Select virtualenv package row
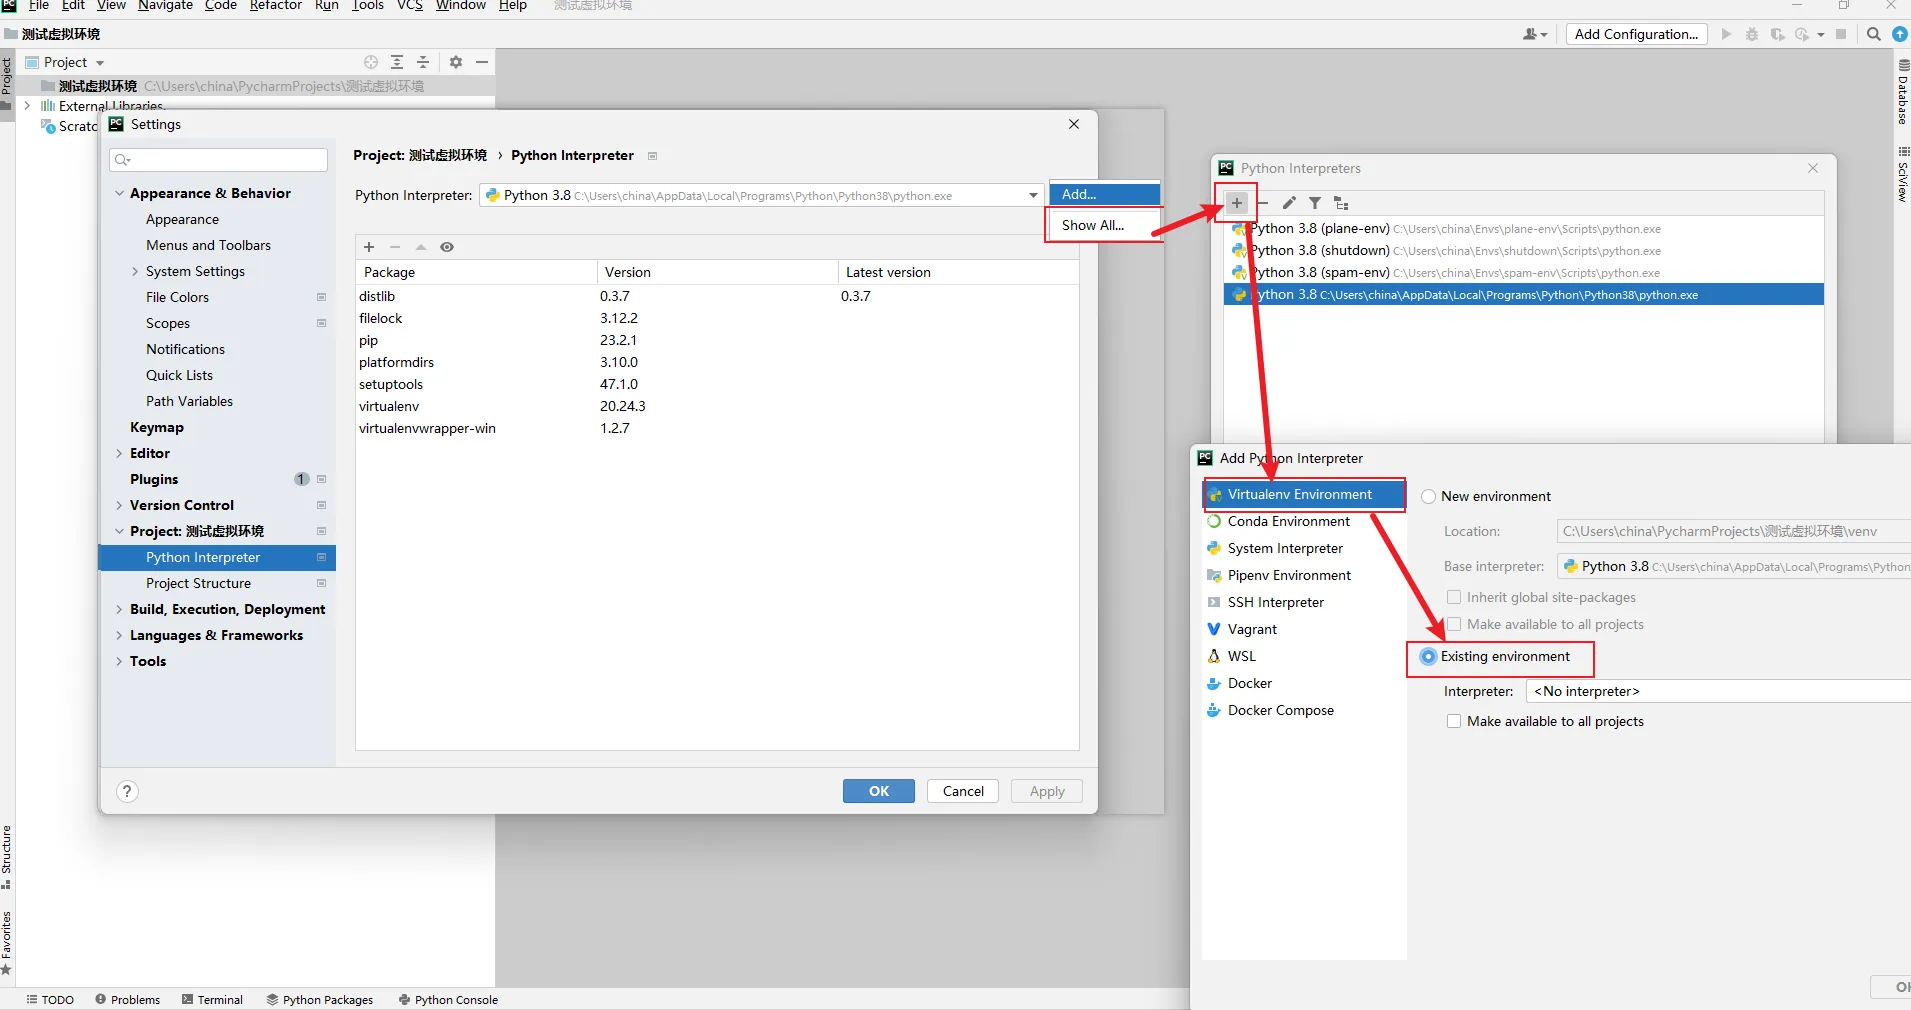Image resolution: width=1911 pixels, height=1010 pixels. [x=717, y=406]
